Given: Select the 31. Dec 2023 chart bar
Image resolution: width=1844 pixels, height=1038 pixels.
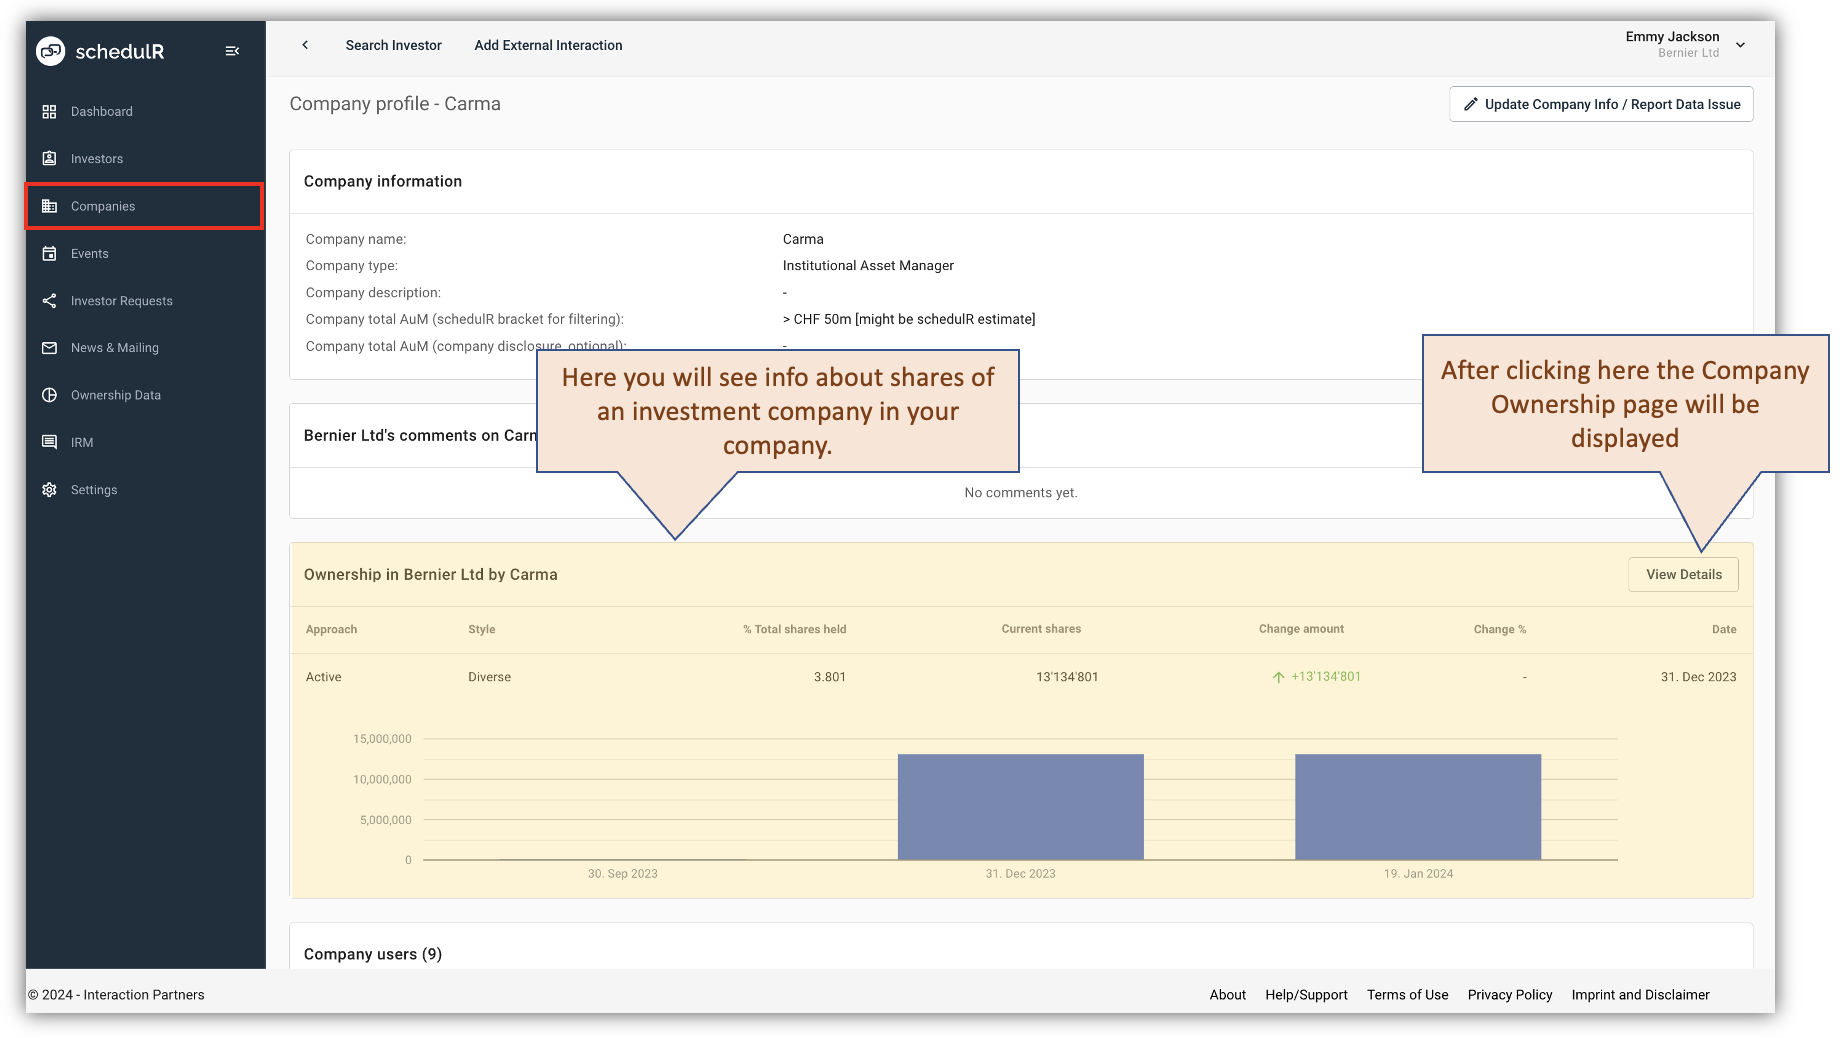Looking at the screenshot, I should tap(1020, 806).
